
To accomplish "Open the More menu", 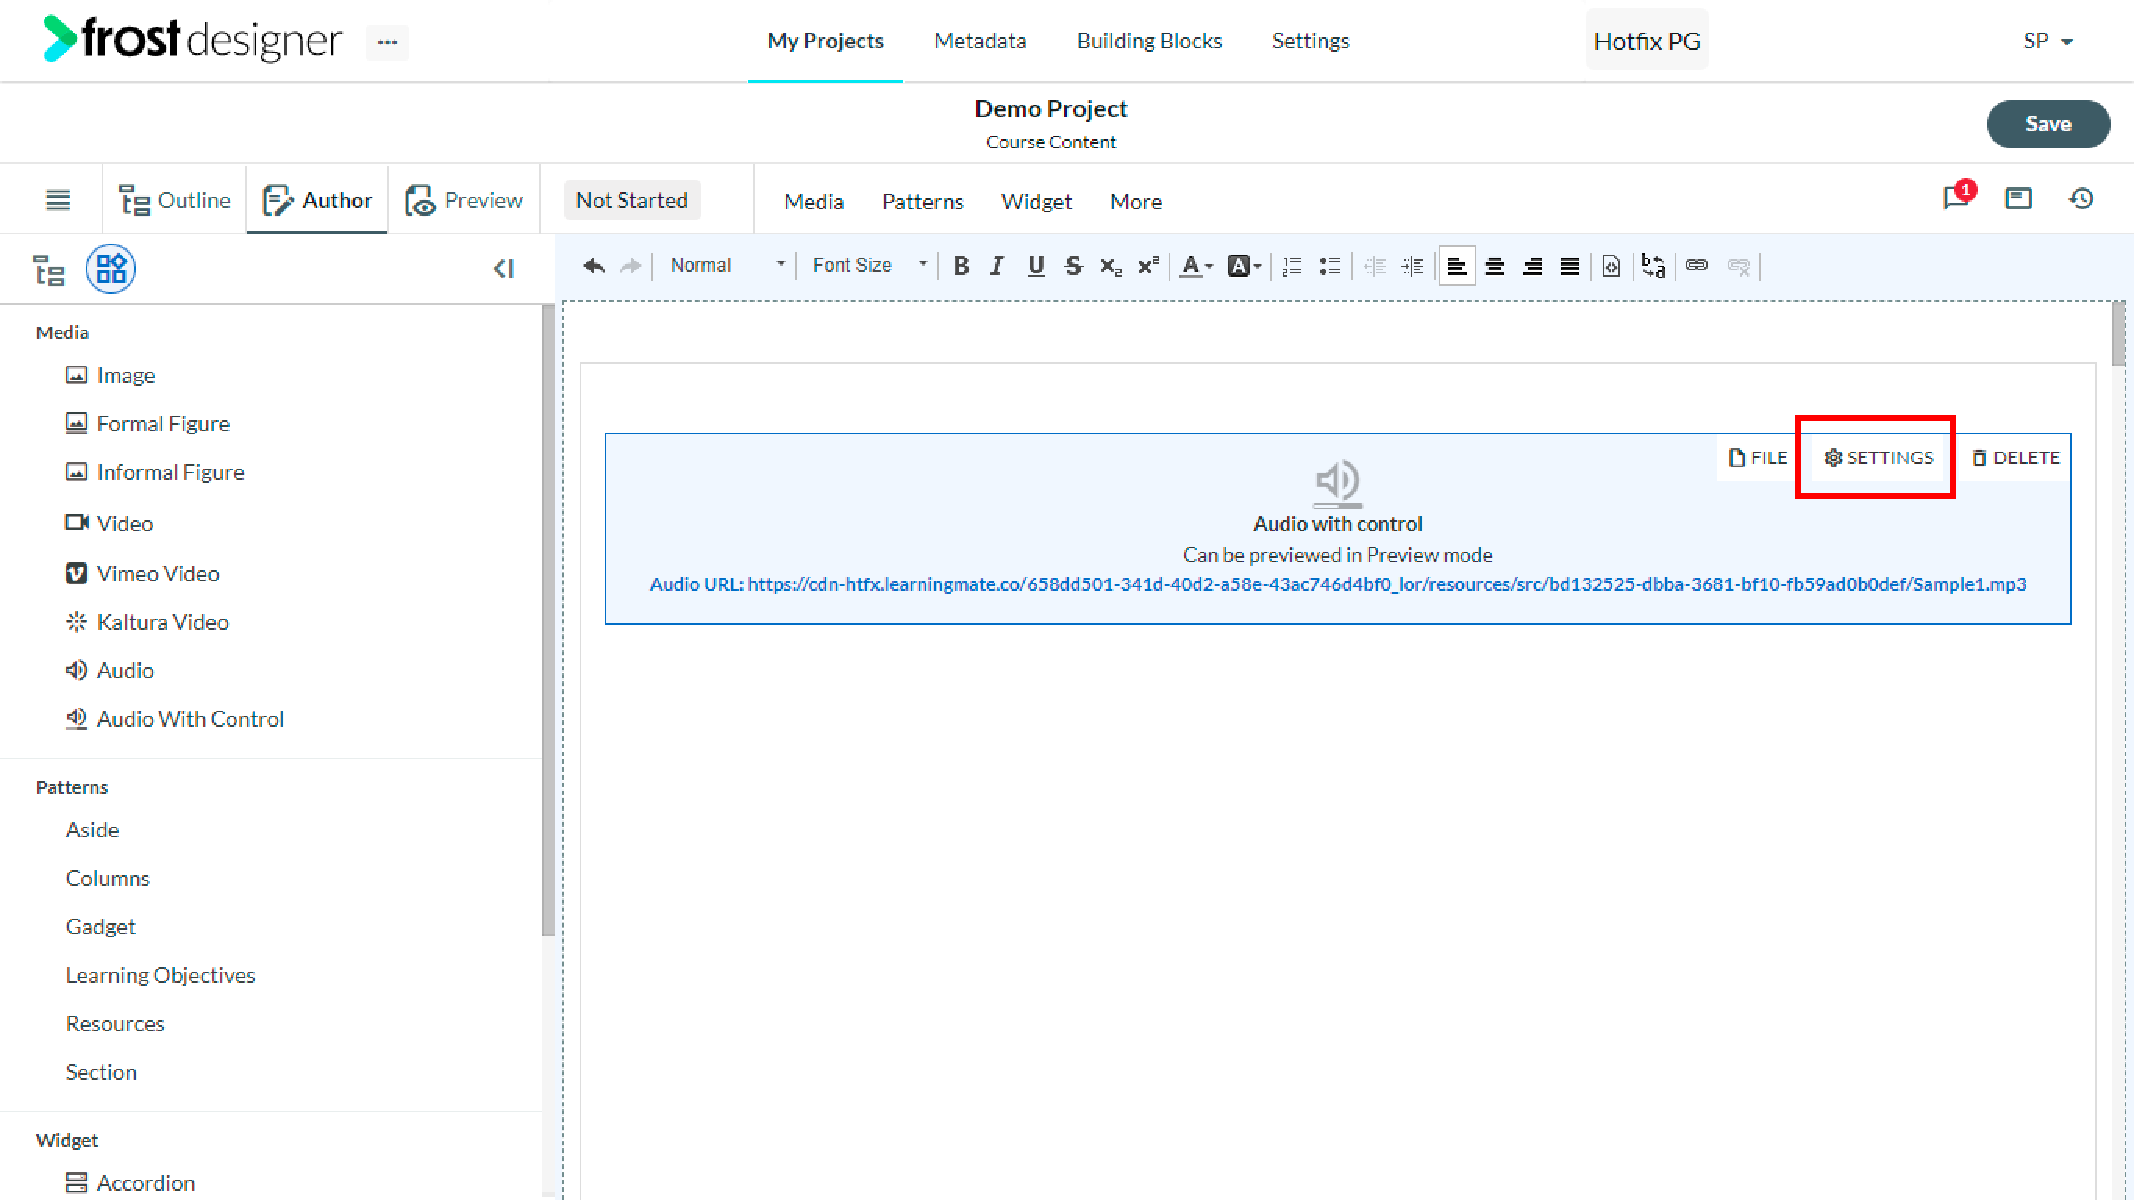I will point(1136,201).
